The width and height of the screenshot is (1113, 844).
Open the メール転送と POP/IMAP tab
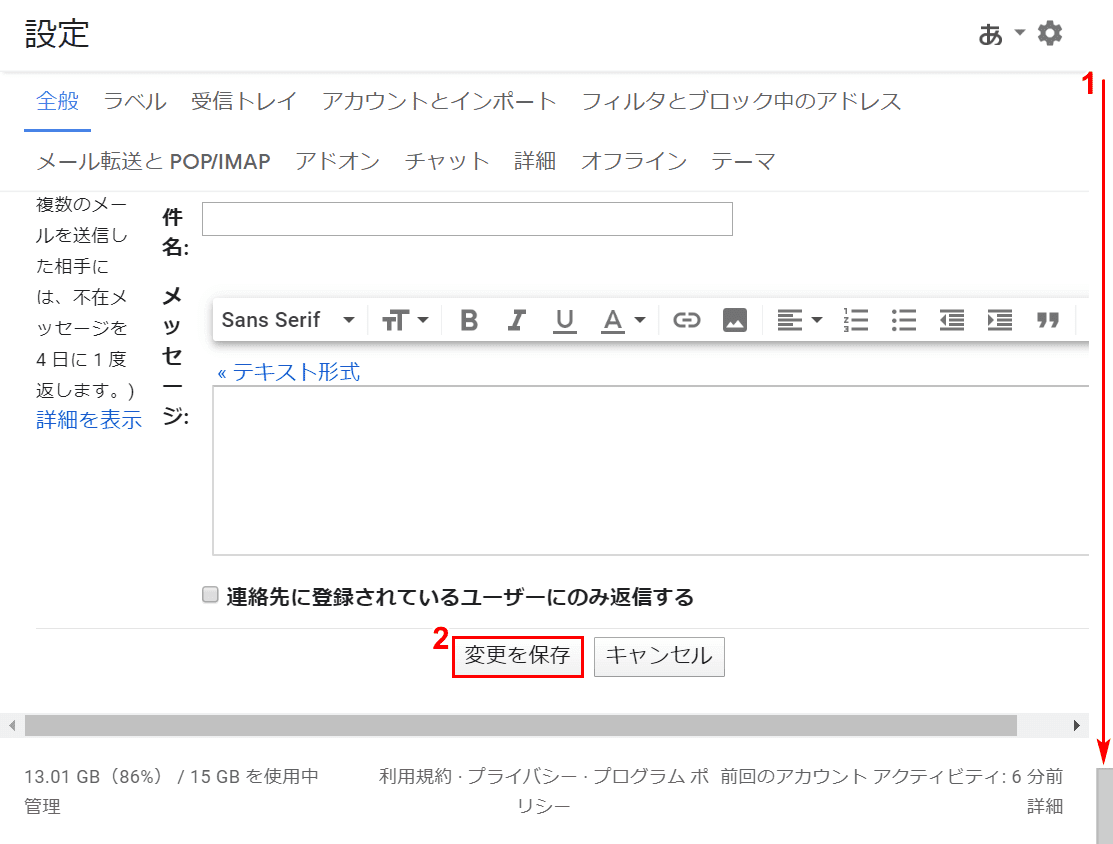(153, 161)
